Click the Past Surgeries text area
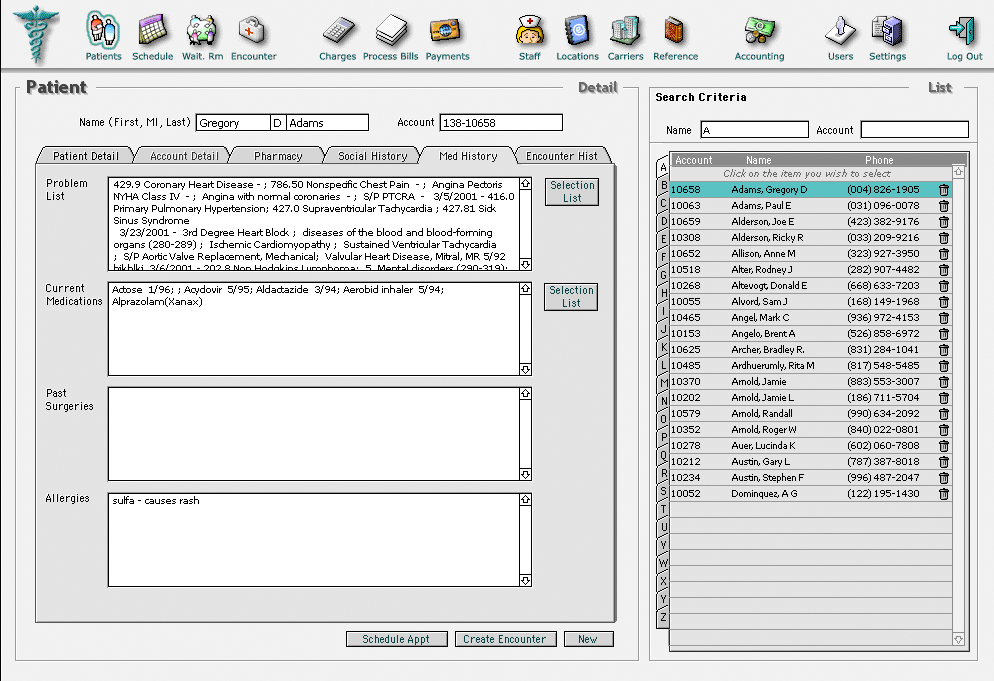The image size is (994, 681). pos(314,434)
